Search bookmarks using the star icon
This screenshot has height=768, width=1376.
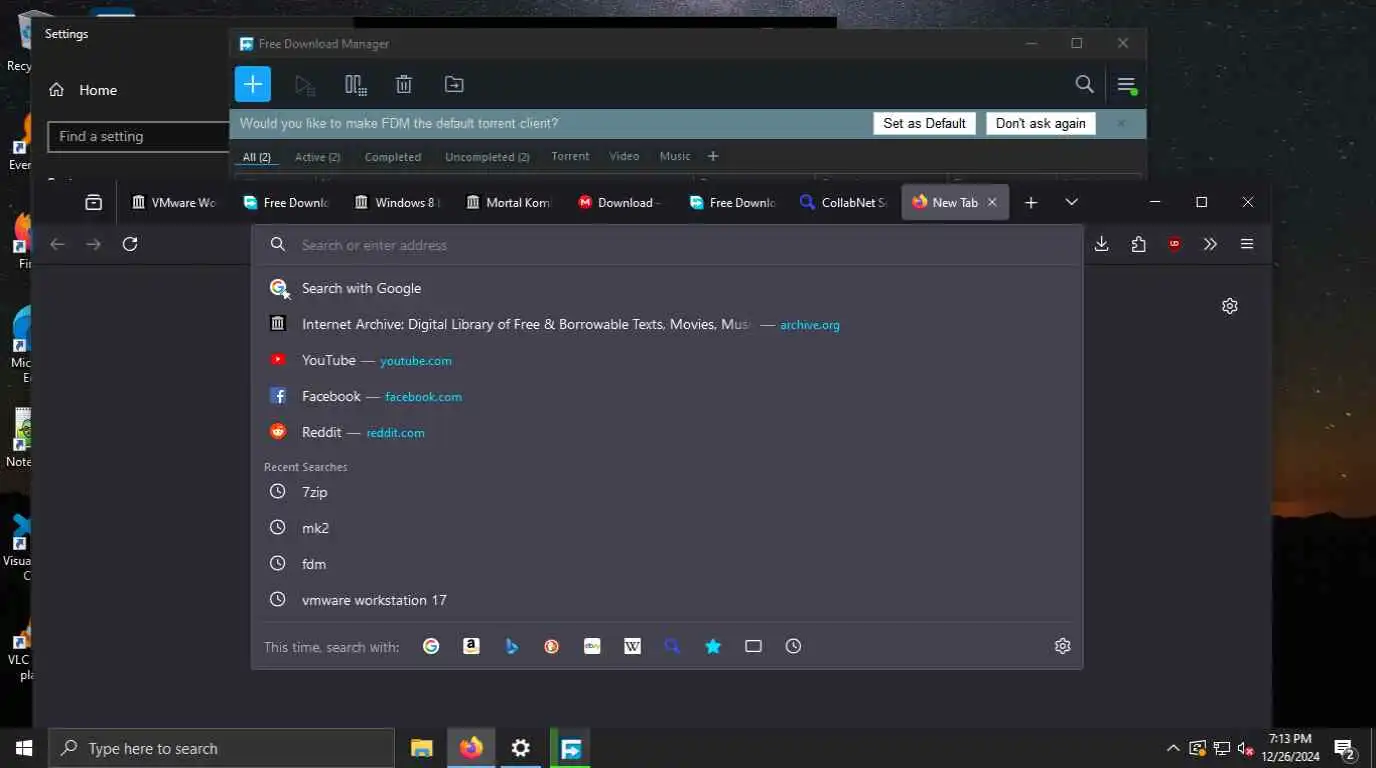(713, 646)
